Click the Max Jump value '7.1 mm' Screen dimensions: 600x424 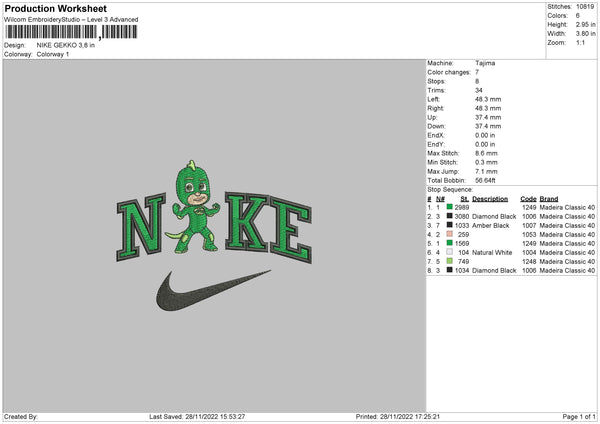[486, 171]
